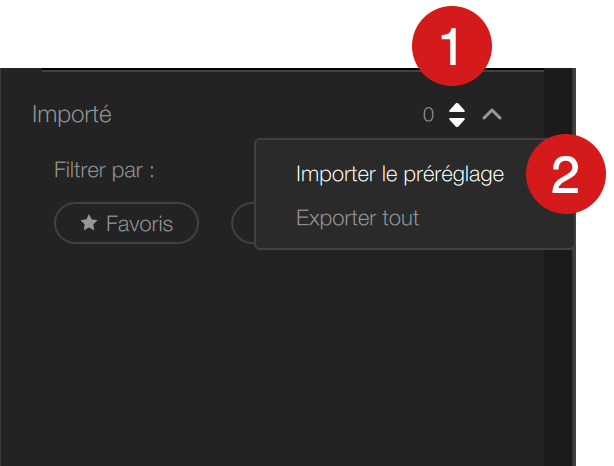
Task: Click the Importé section title
Action: point(72,115)
